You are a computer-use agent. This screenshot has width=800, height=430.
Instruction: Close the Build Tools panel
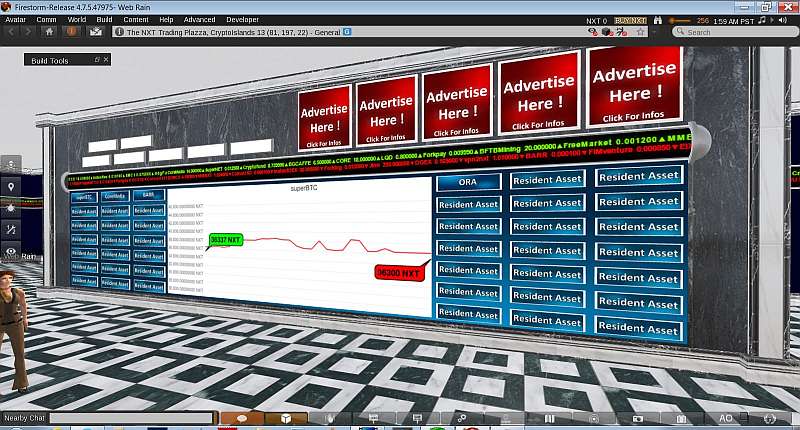click(x=106, y=60)
